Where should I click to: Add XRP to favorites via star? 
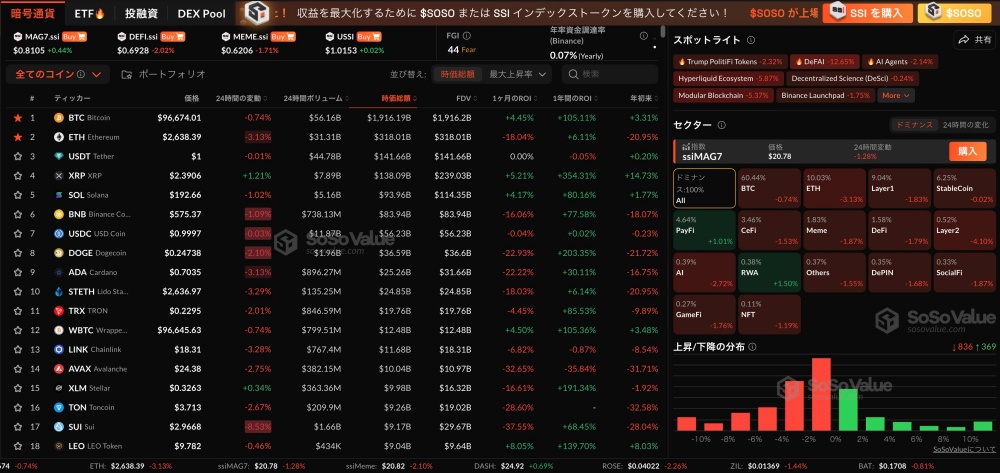18,175
